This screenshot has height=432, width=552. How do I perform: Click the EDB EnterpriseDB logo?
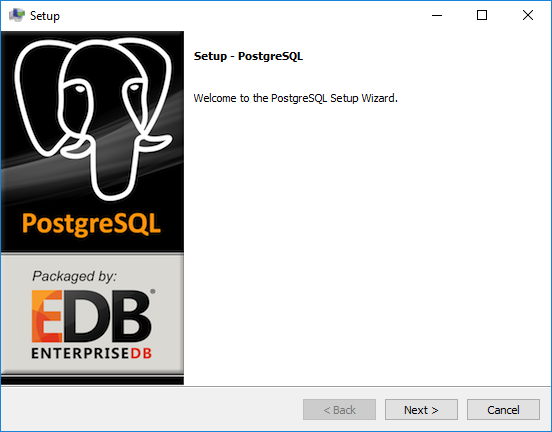click(93, 324)
